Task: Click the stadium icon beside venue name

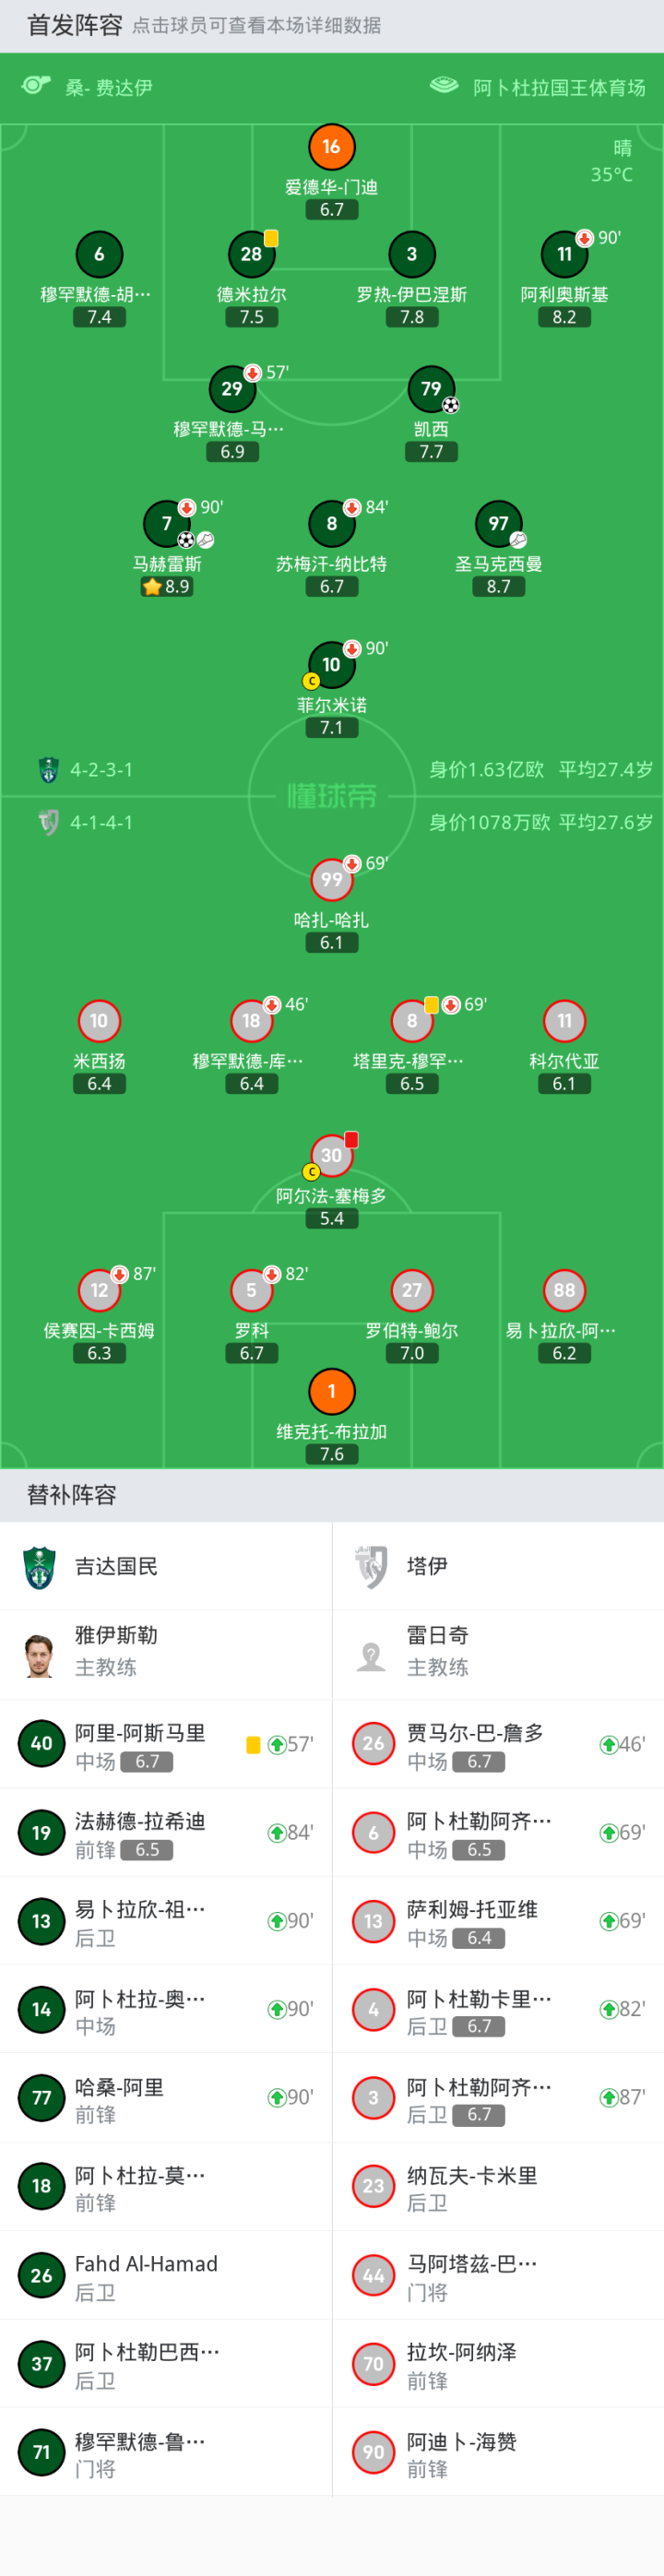Action: coord(444,86)
